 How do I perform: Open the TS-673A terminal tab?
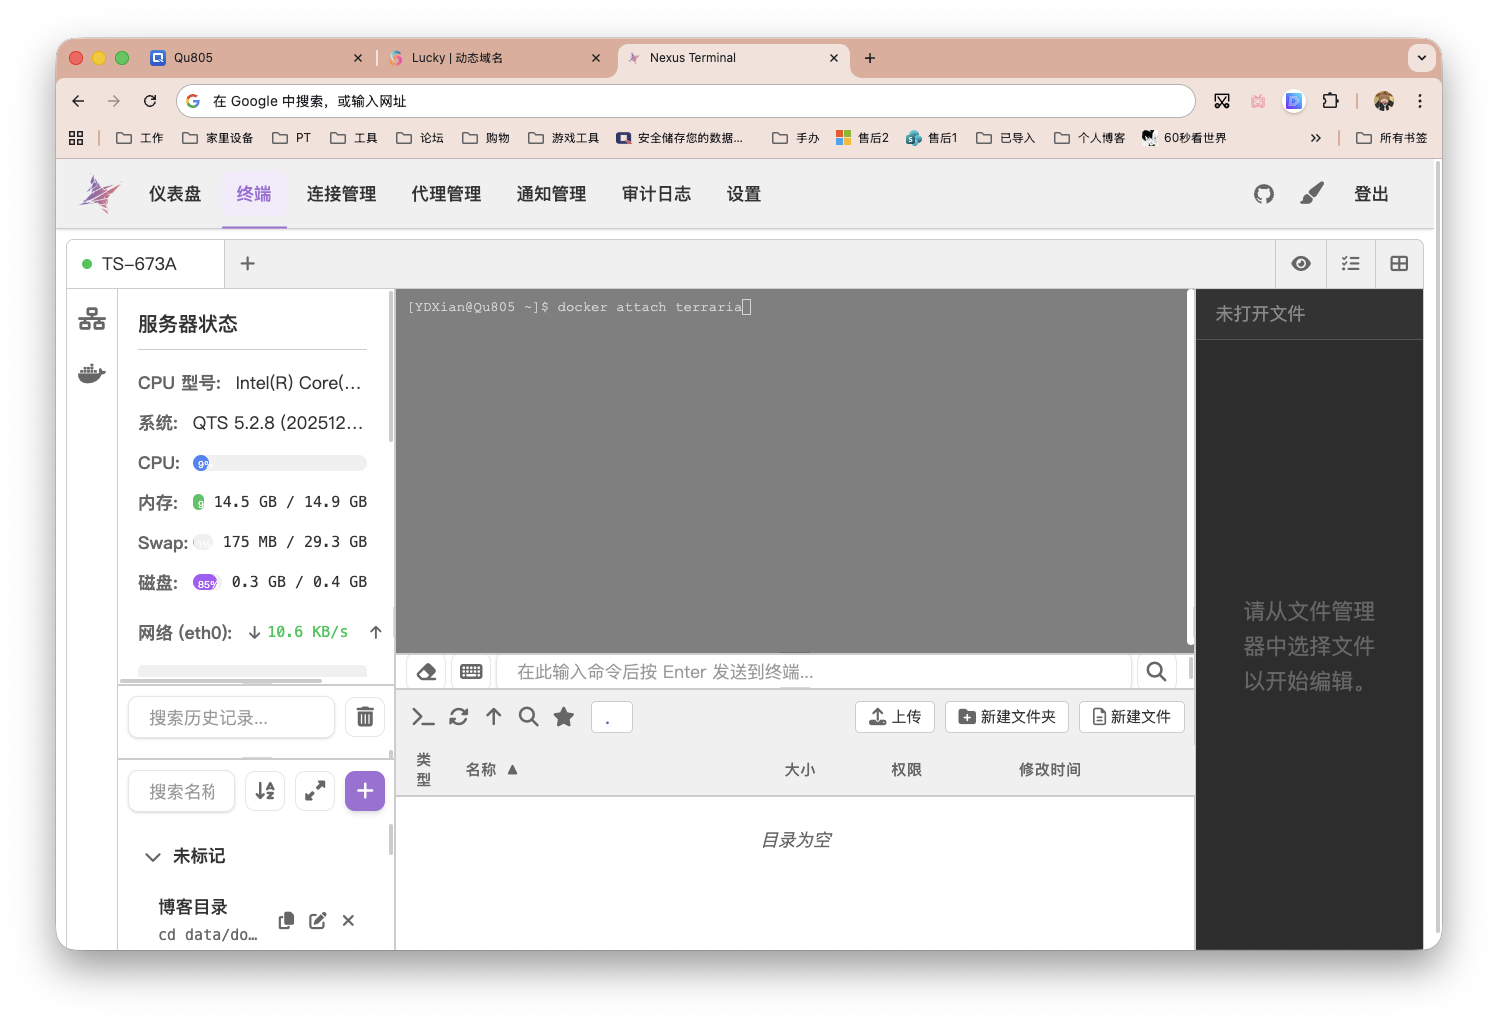coord(138,263)
